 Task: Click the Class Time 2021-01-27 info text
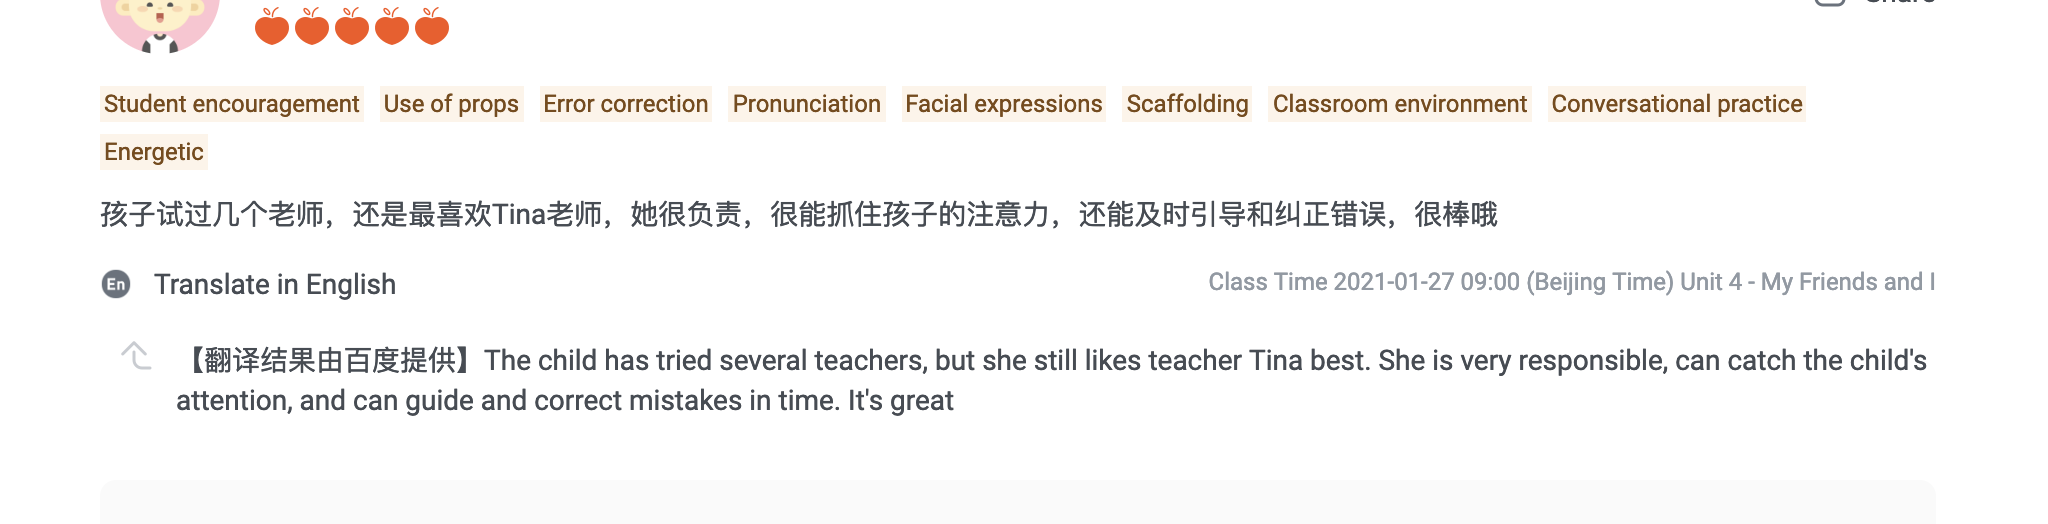point(1570,282)
